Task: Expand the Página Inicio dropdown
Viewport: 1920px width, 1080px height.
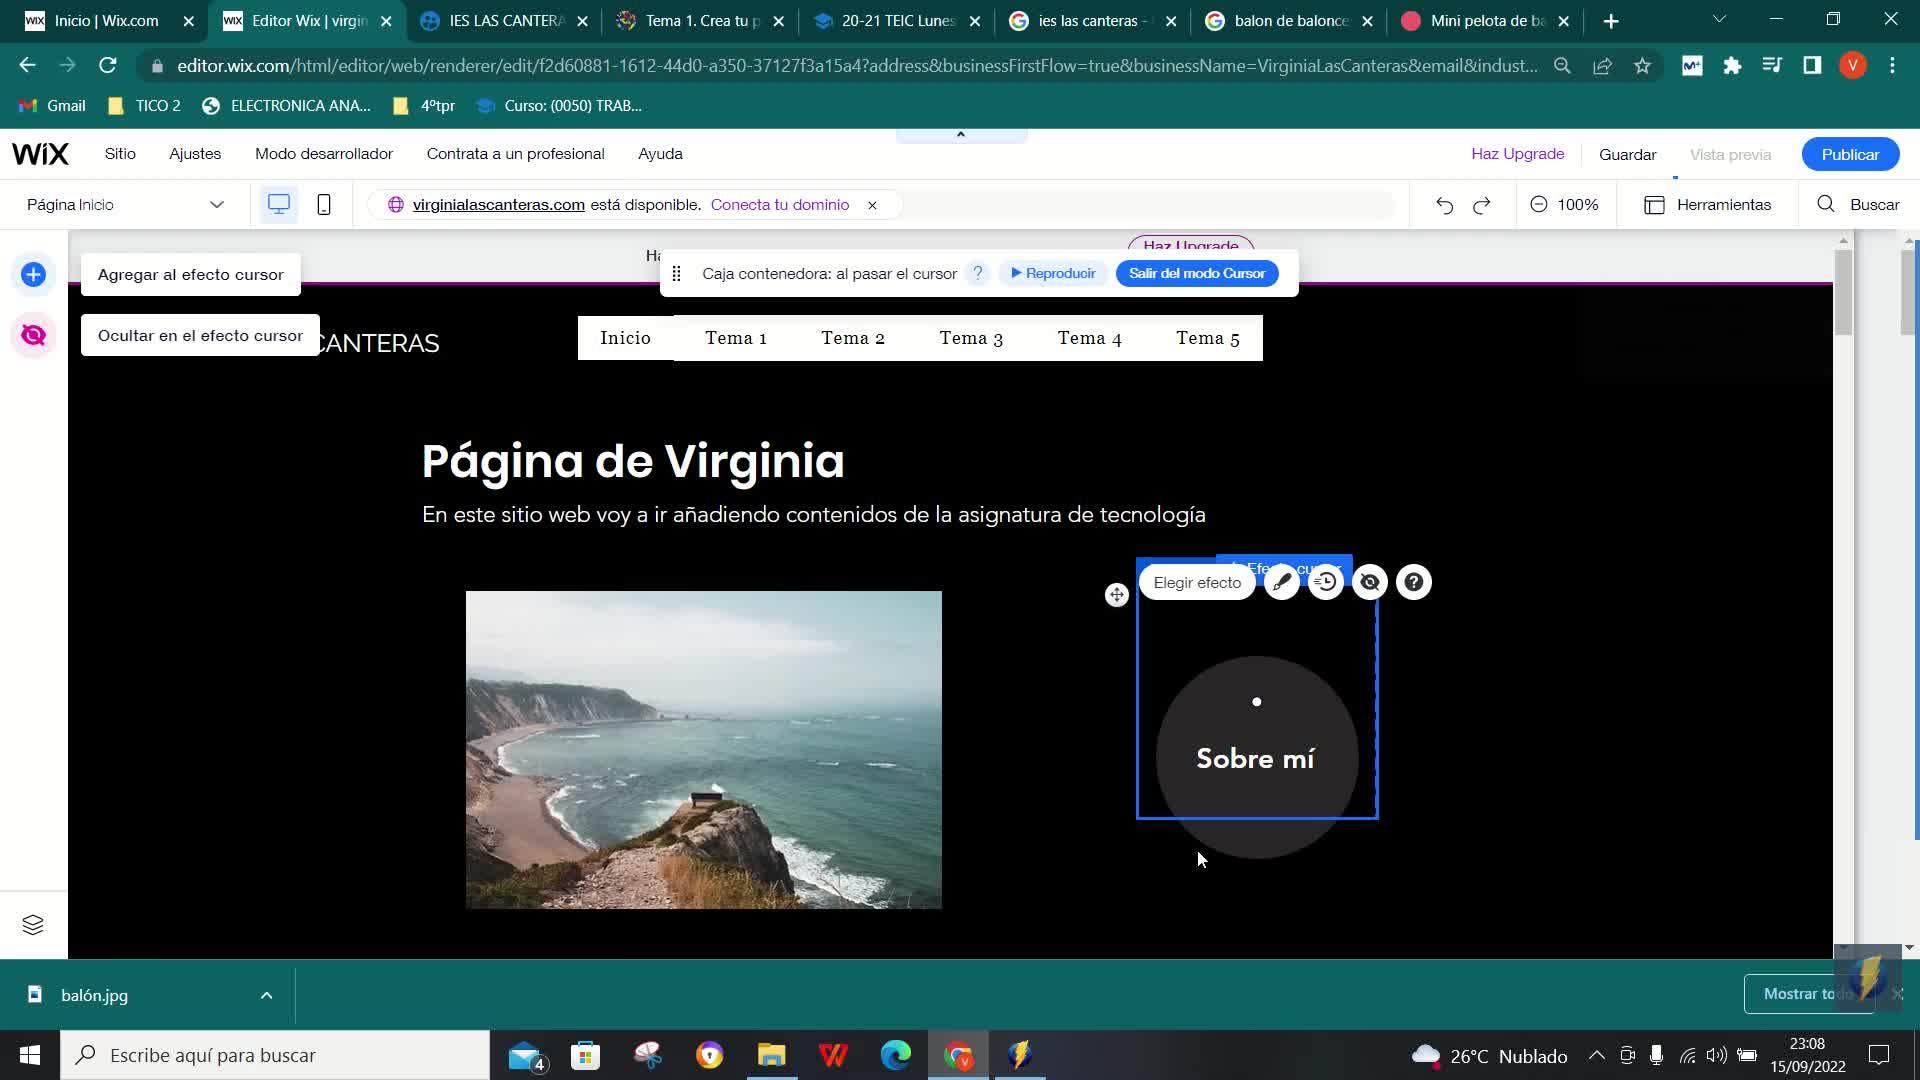Action: (216, 205)
